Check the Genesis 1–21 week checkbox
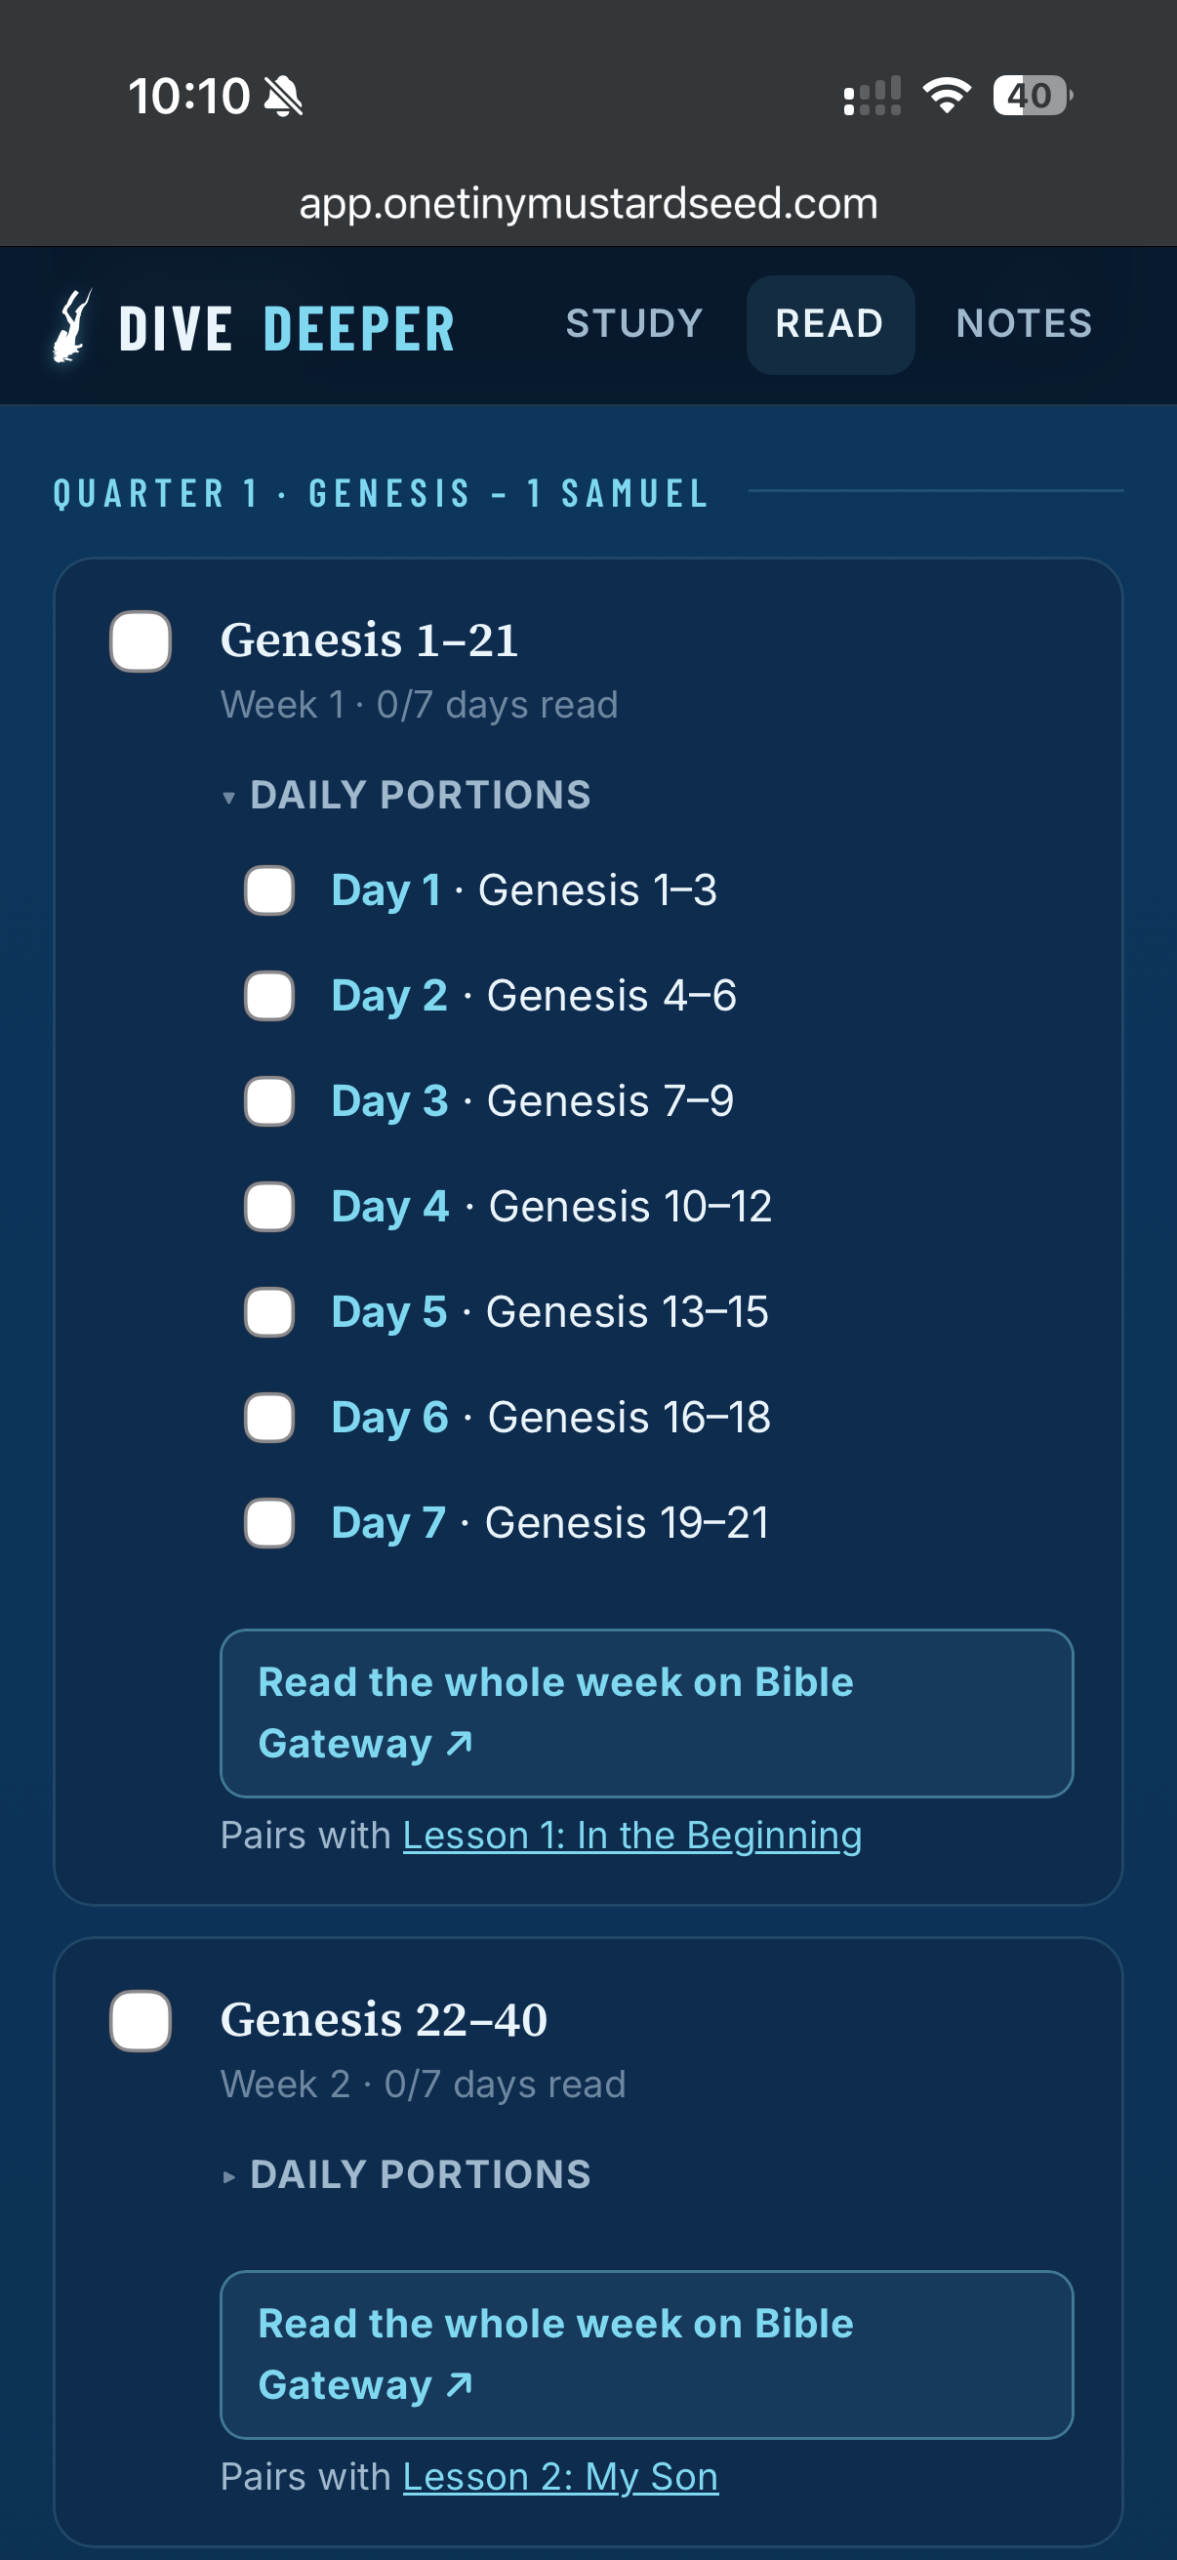The image size is (1177, 2560). 140,641
